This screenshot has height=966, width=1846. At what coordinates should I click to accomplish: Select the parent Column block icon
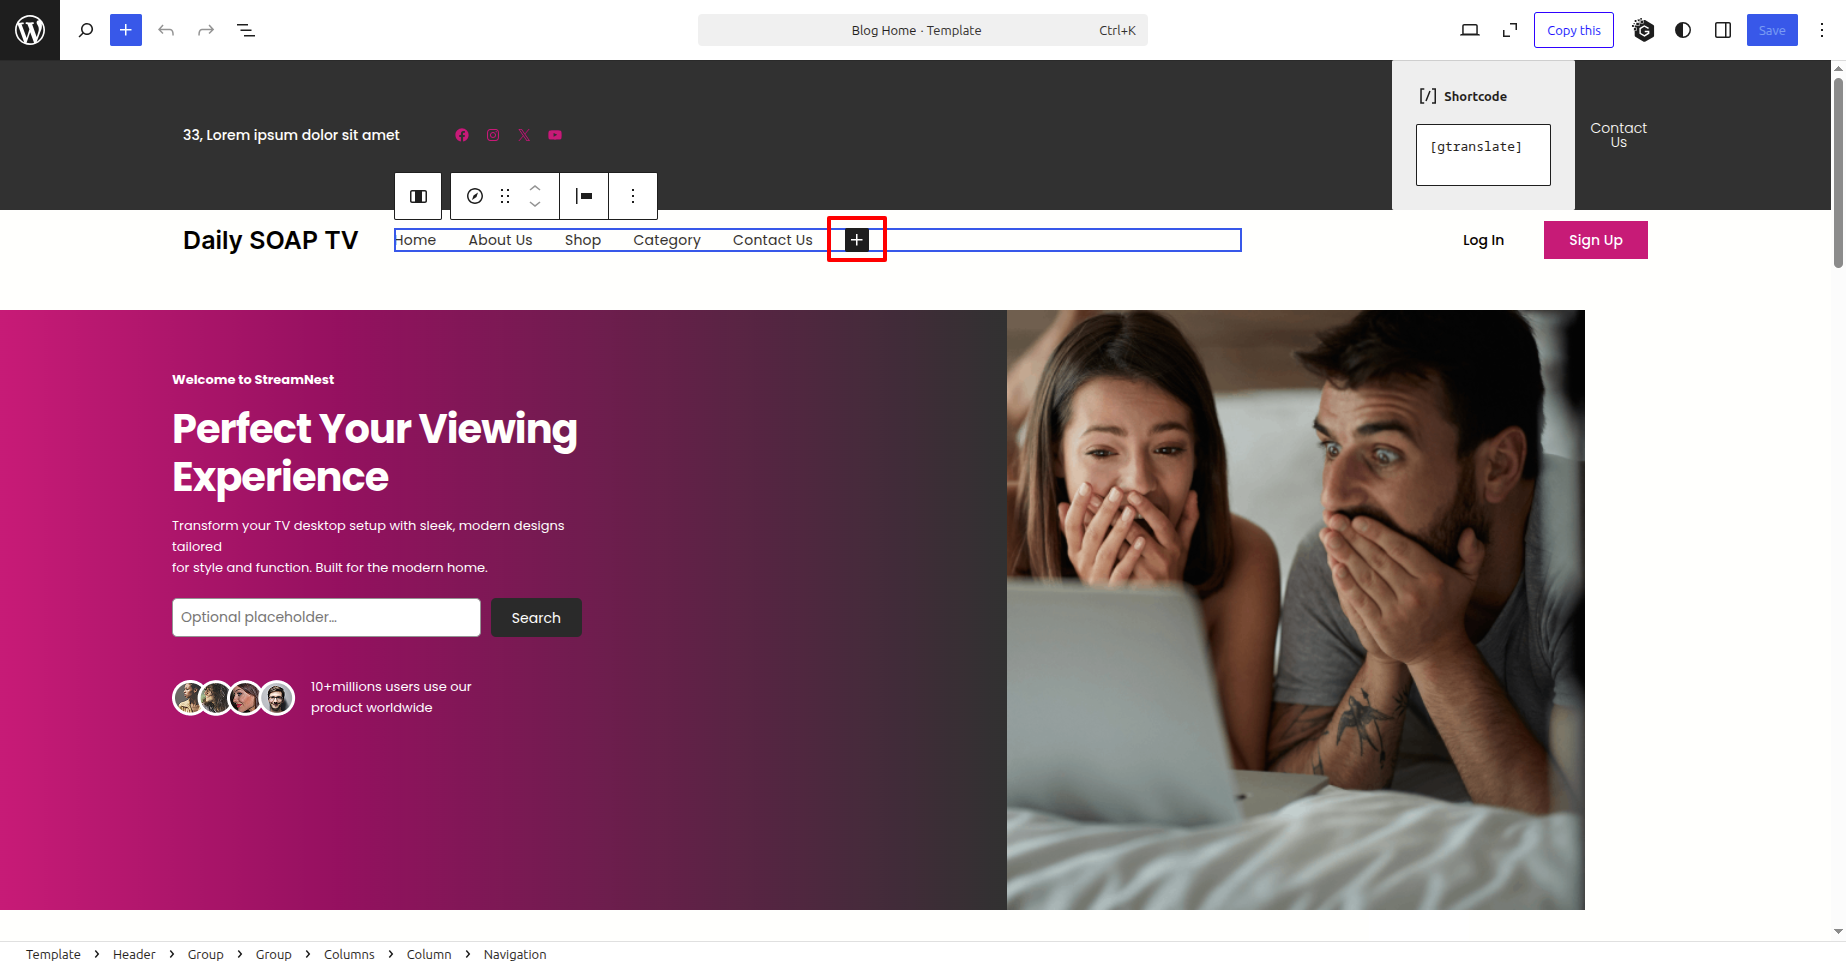[419, 196]
